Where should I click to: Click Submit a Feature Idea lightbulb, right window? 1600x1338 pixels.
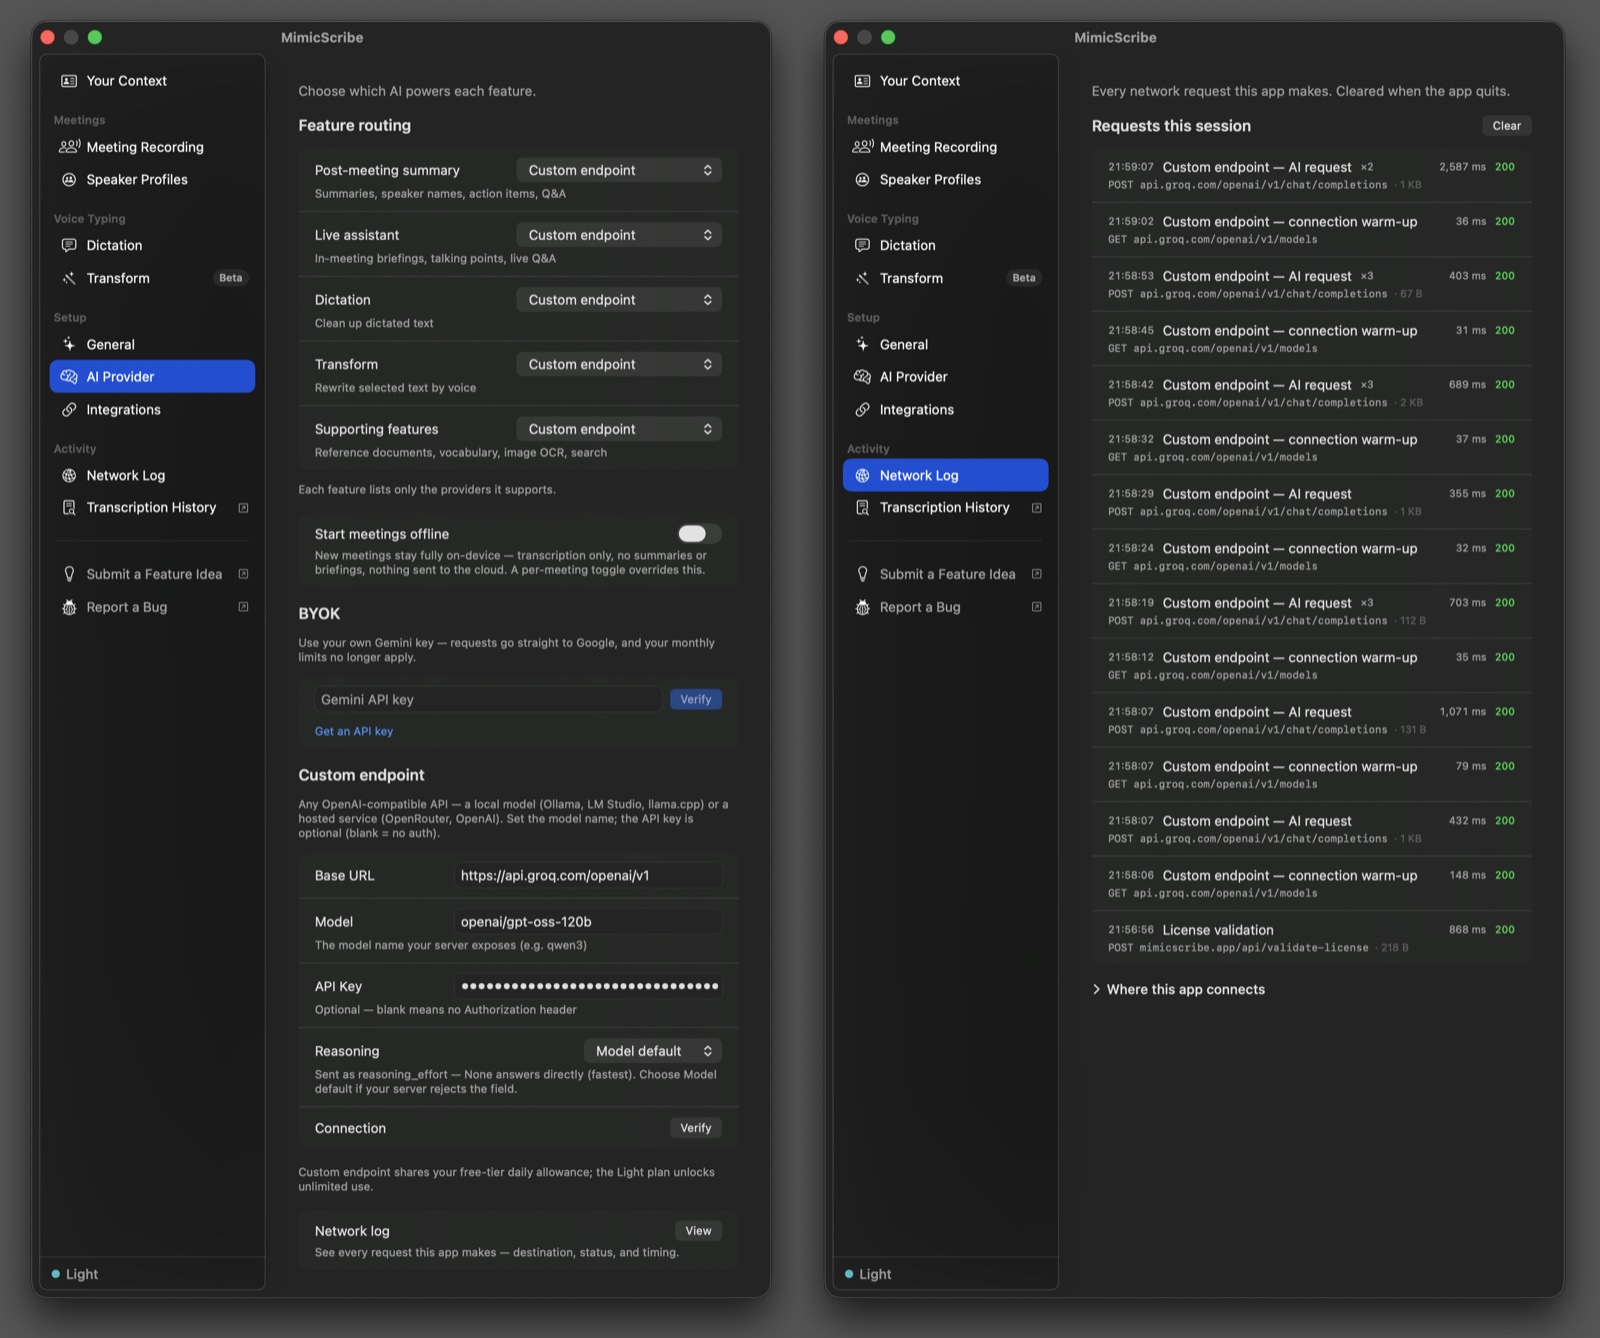point(862,574)
